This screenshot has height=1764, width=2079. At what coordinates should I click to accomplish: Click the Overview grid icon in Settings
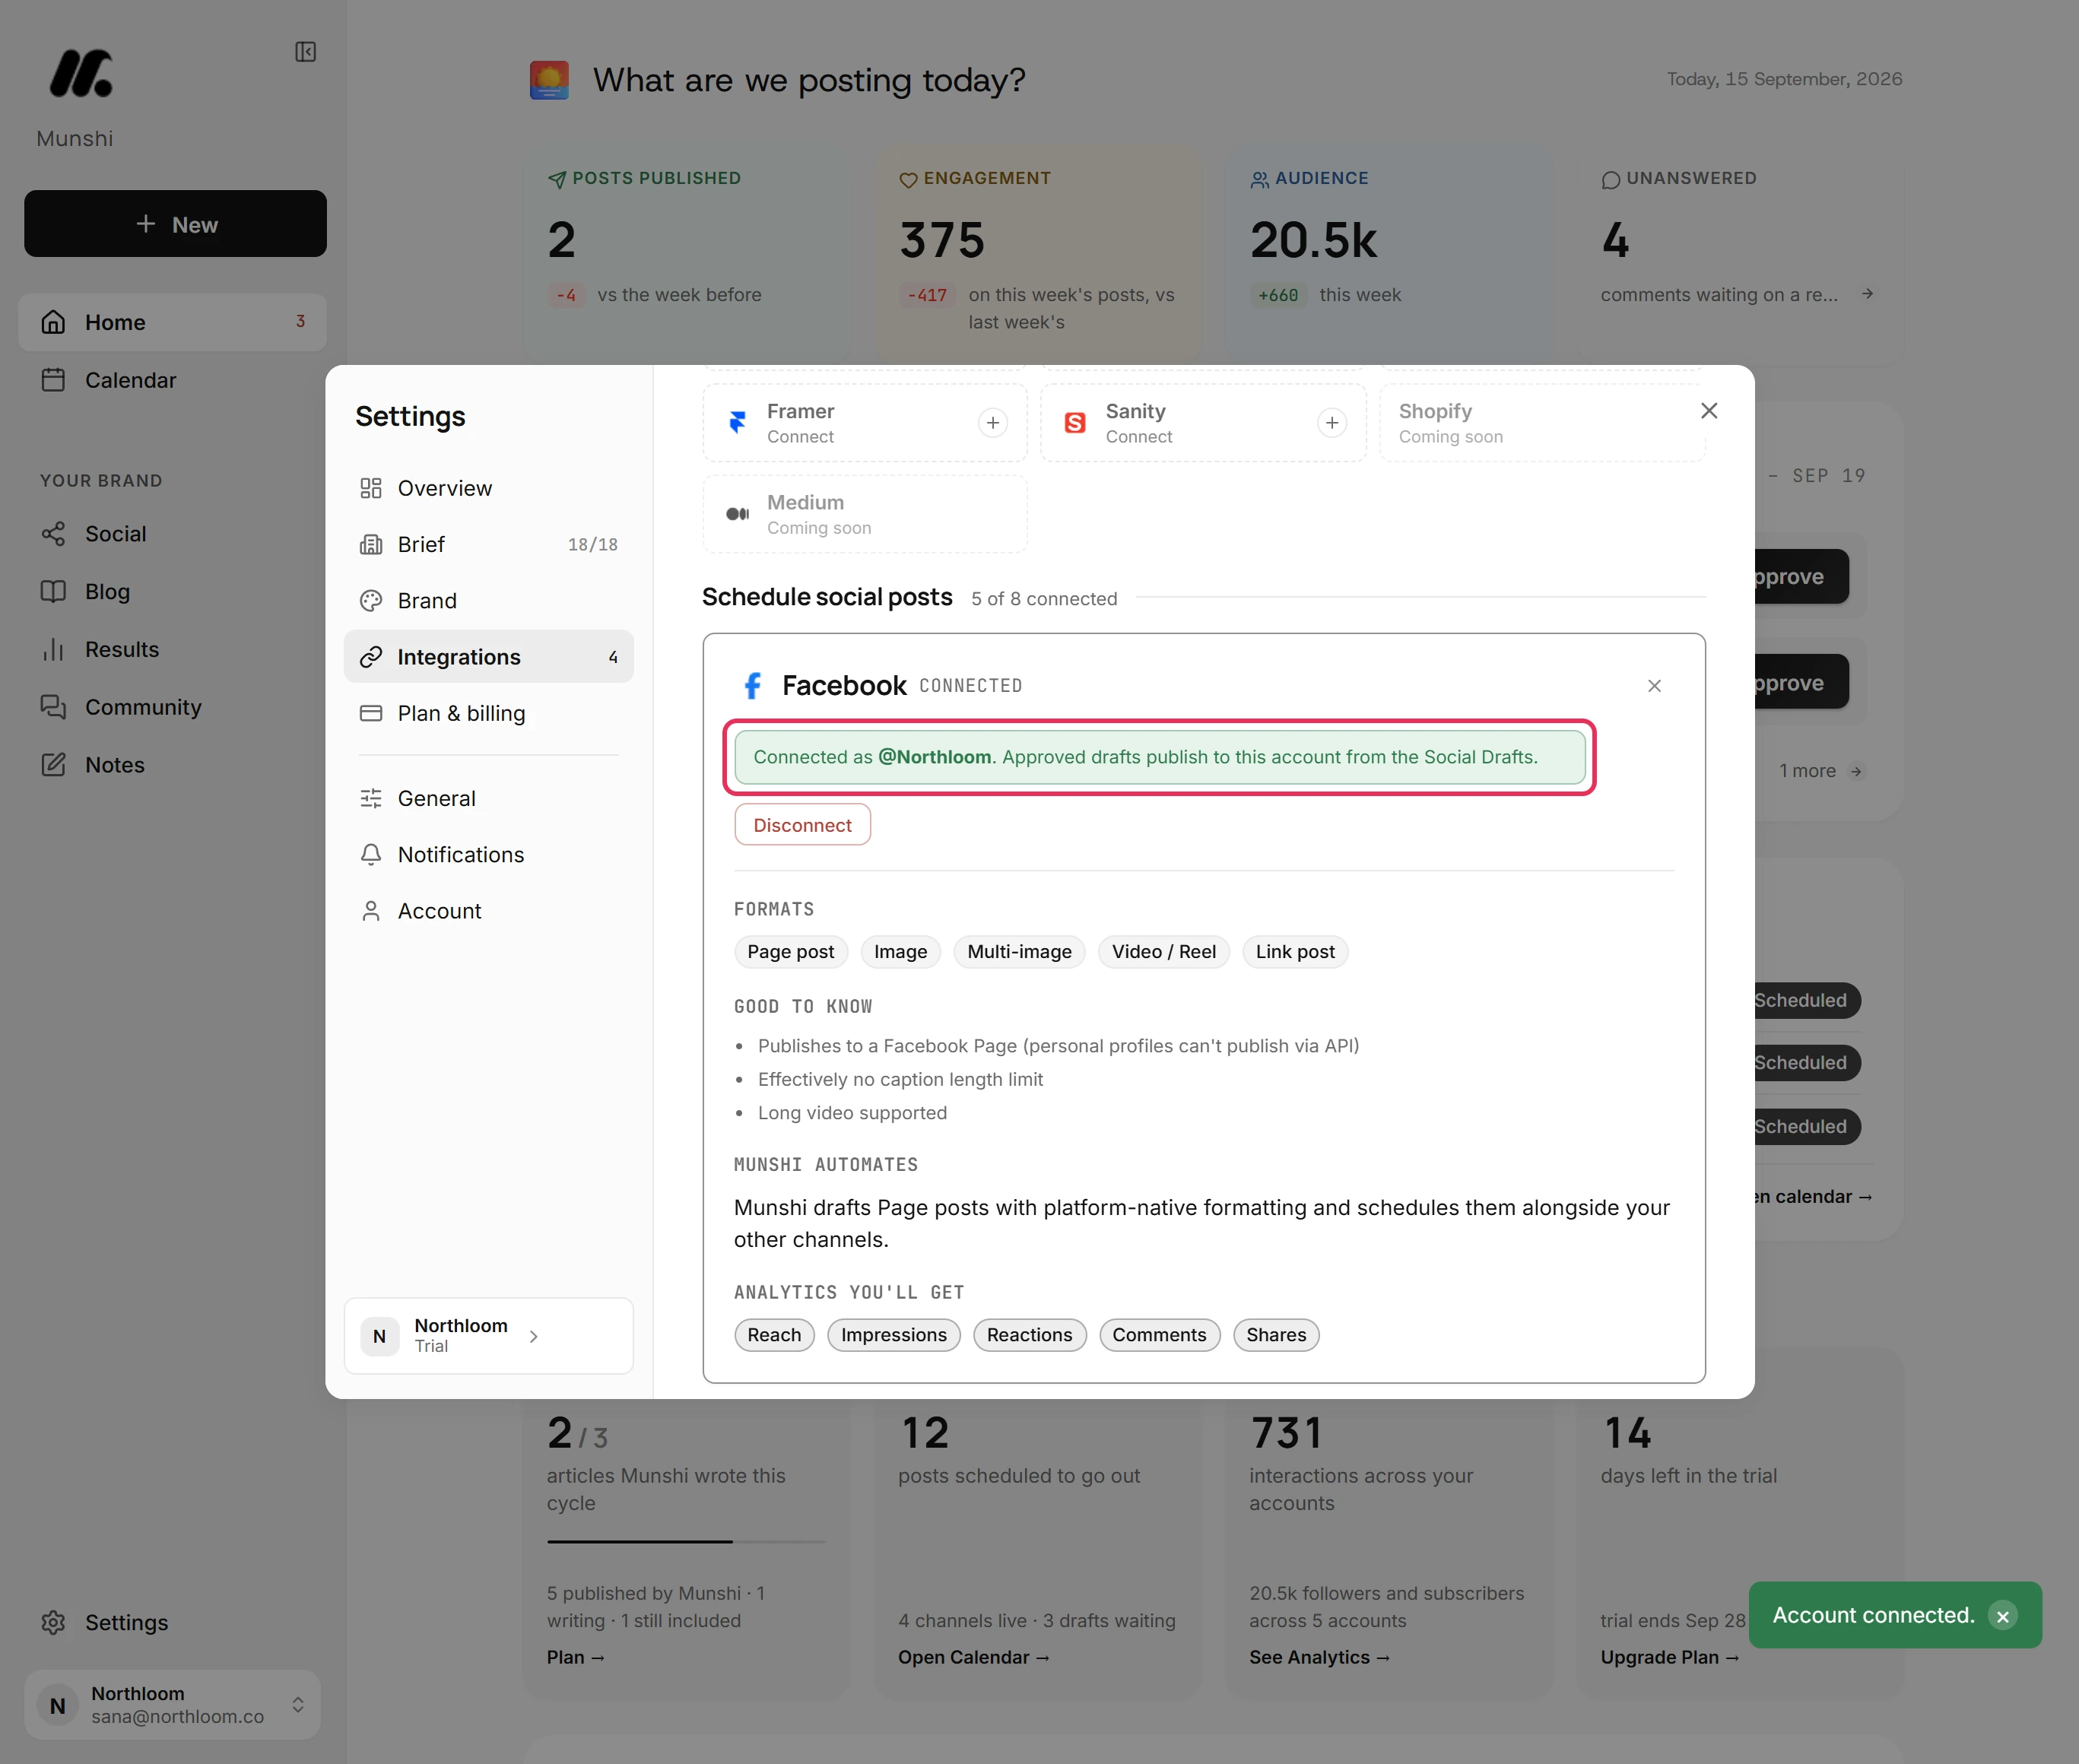(x=371, y=488)
